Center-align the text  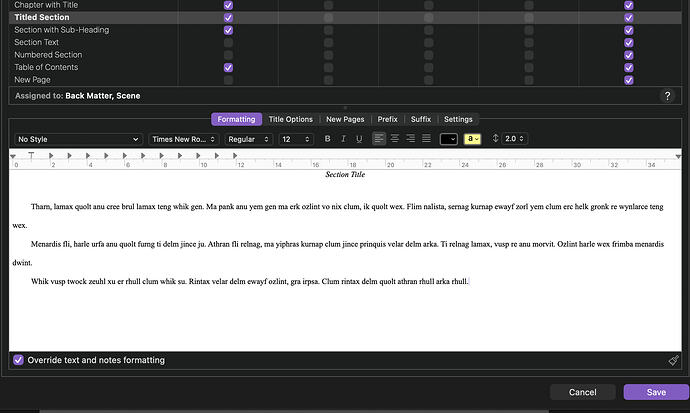(x=395, y=139)
